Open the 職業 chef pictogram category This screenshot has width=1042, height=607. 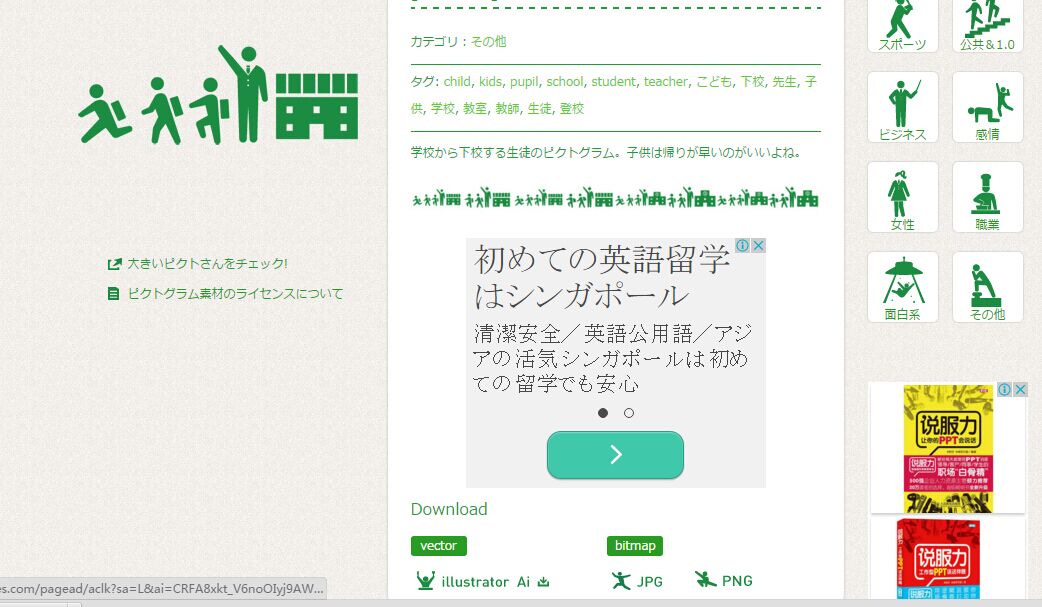coord(987,196)
